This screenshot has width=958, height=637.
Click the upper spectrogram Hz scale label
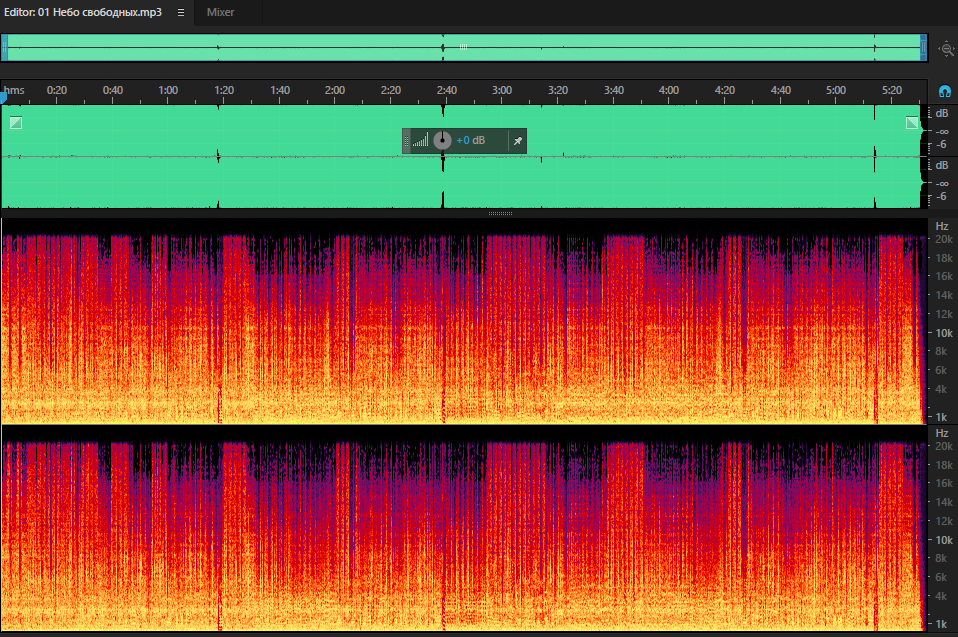pos(942,226)
